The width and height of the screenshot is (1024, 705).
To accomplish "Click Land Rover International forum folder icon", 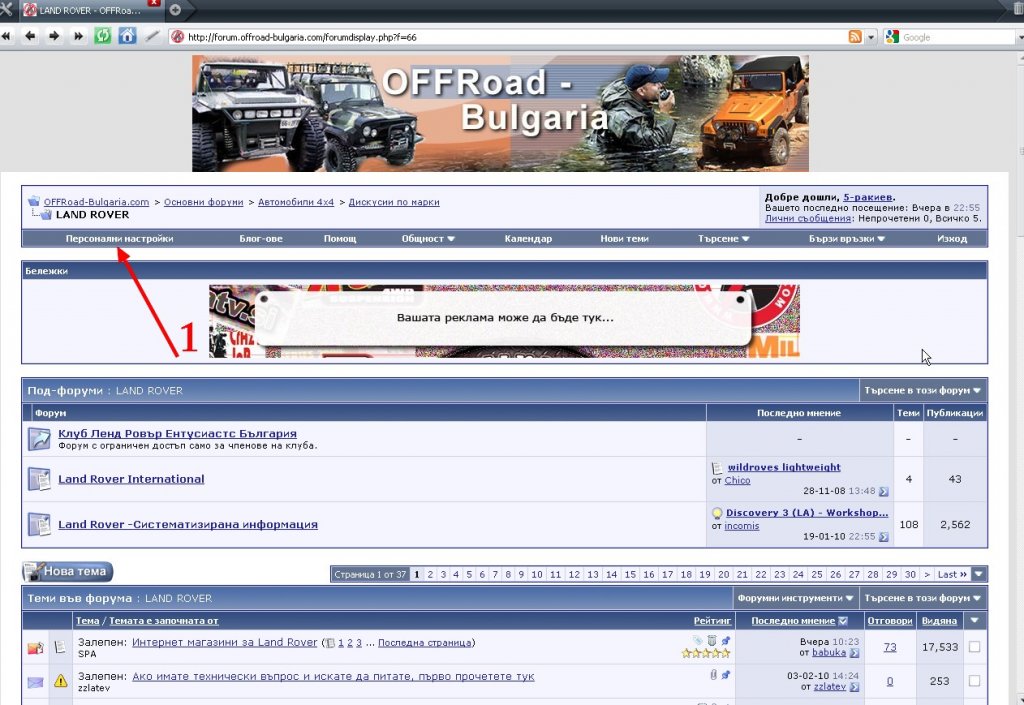I will [x=39, y=479].
